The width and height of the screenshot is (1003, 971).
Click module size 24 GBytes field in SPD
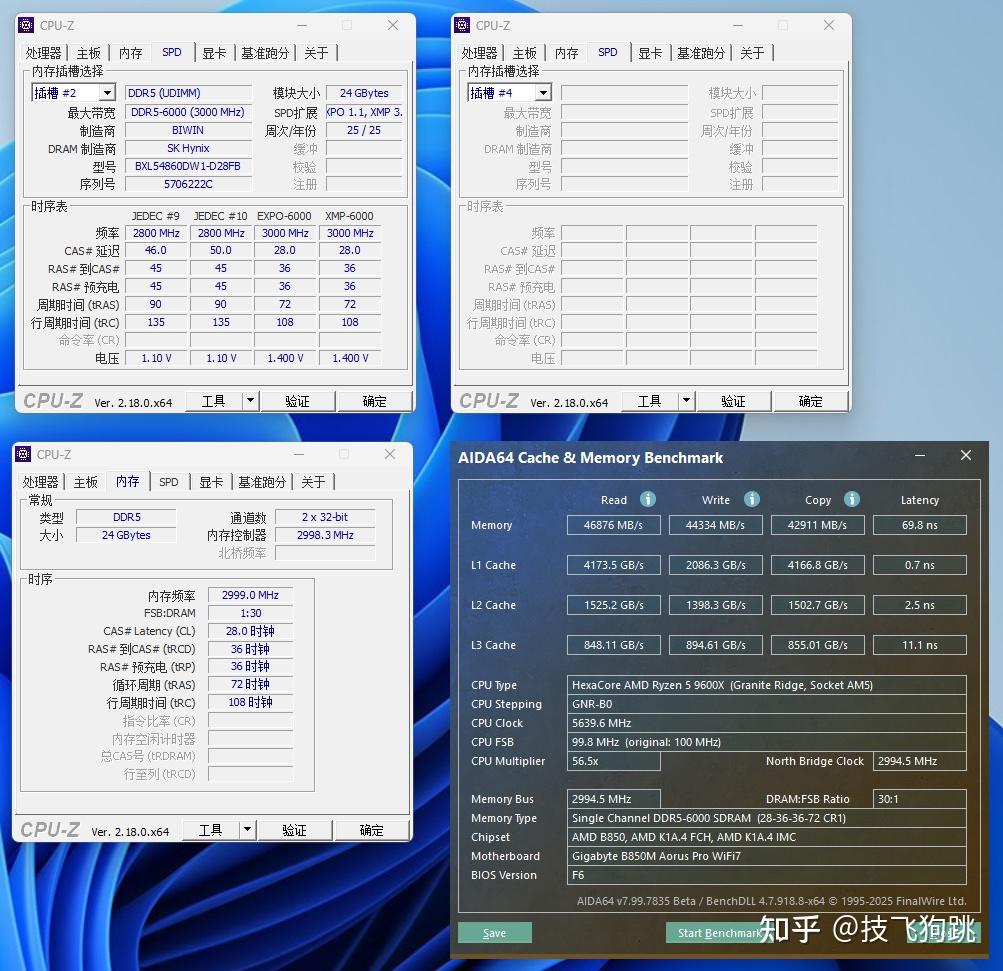coord(364,93)
